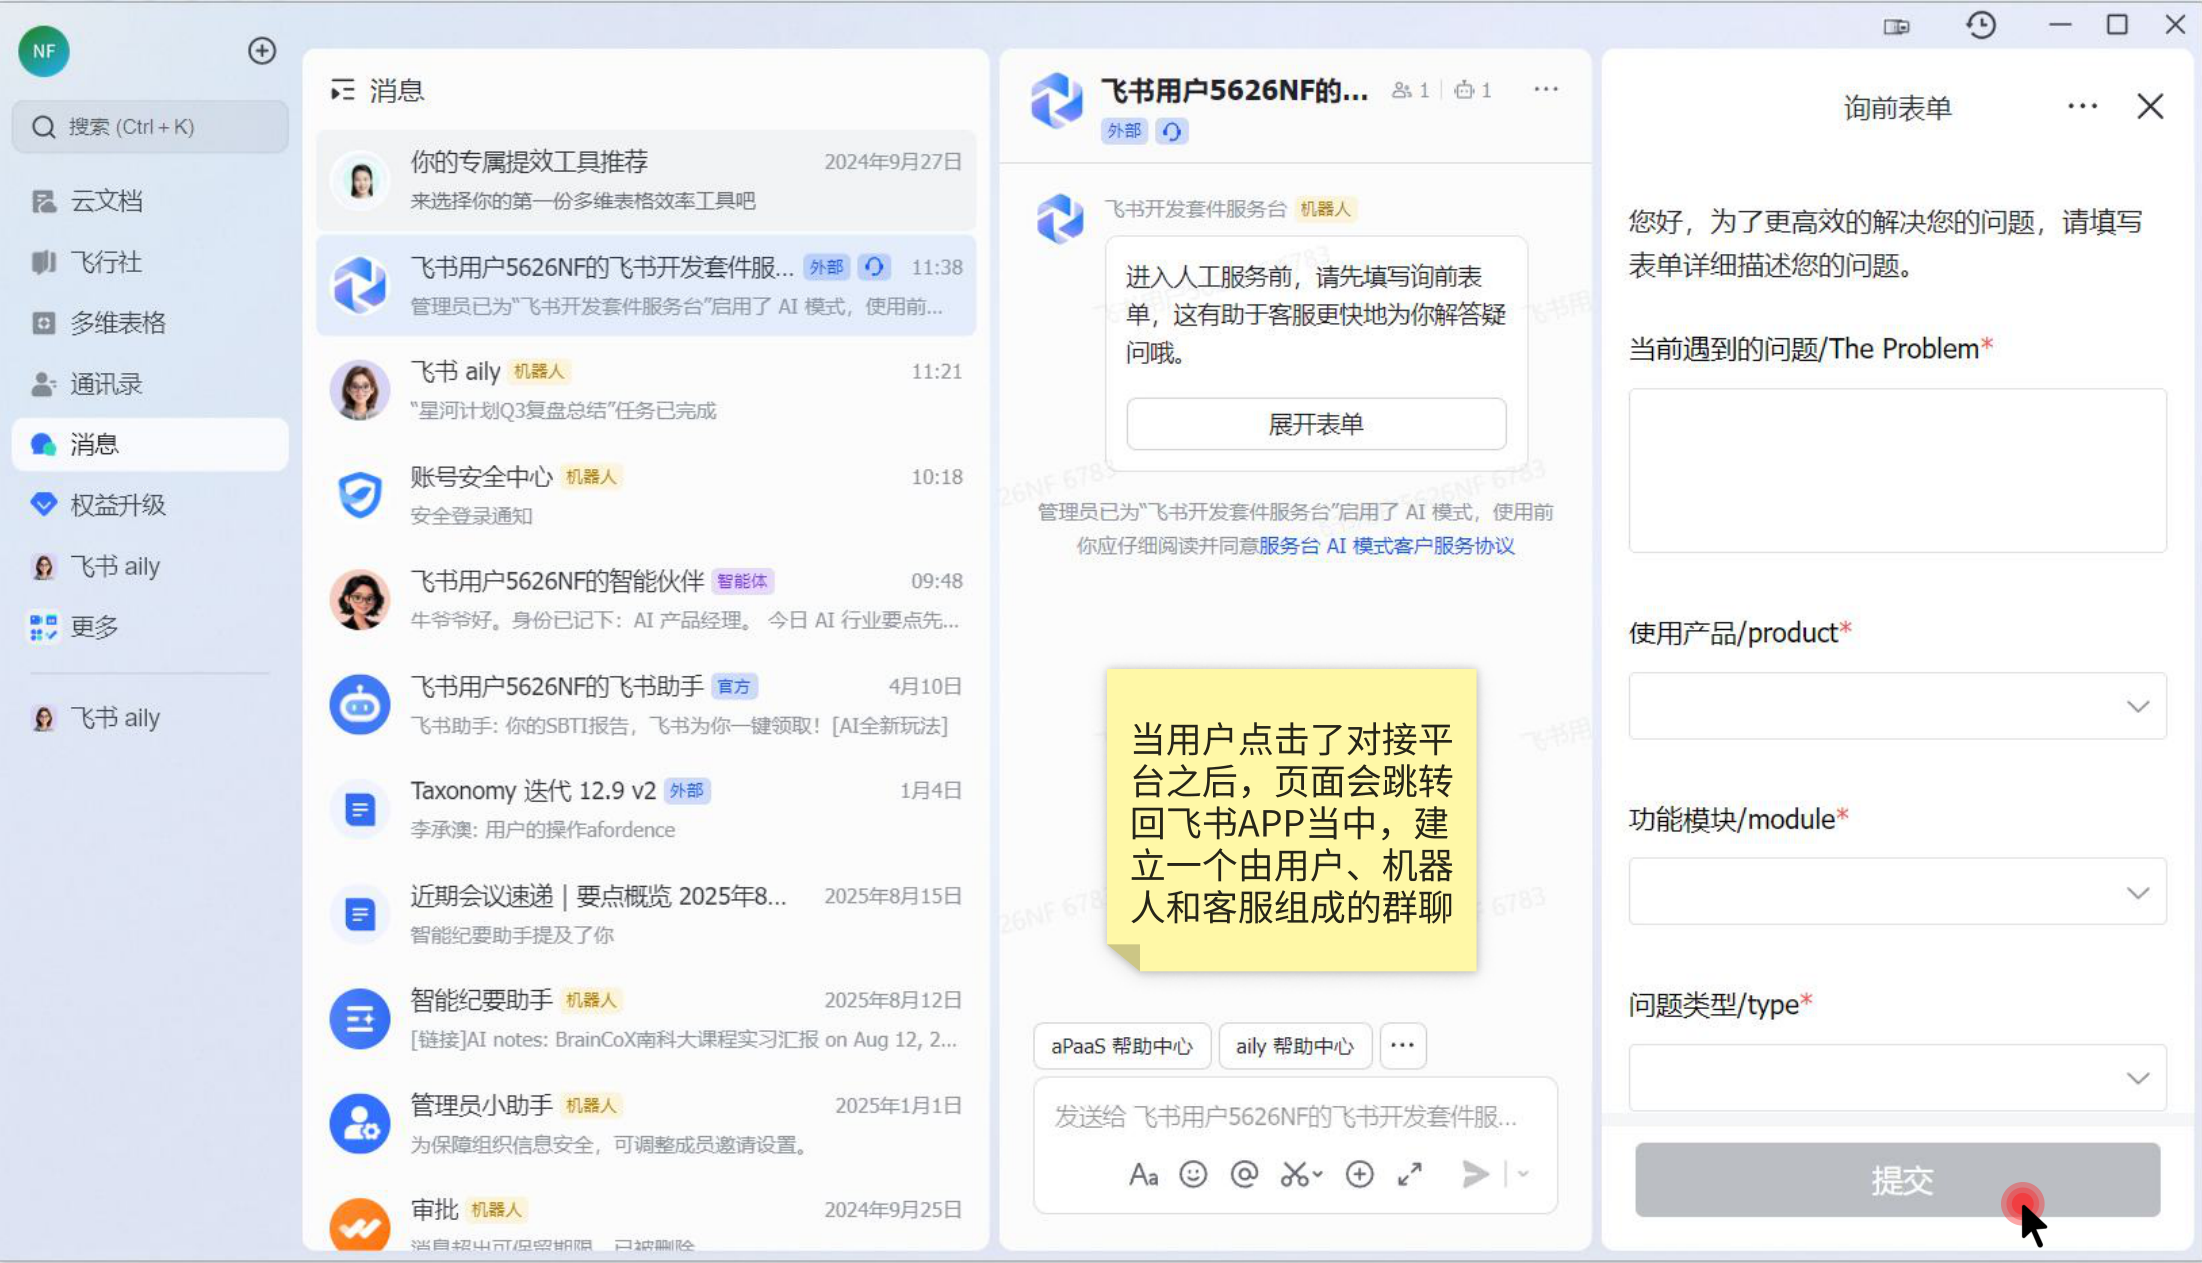This screenshot has height=1263, width=2202.
Task: Click the history clock icon in title bar
Action: point(1981,25)
